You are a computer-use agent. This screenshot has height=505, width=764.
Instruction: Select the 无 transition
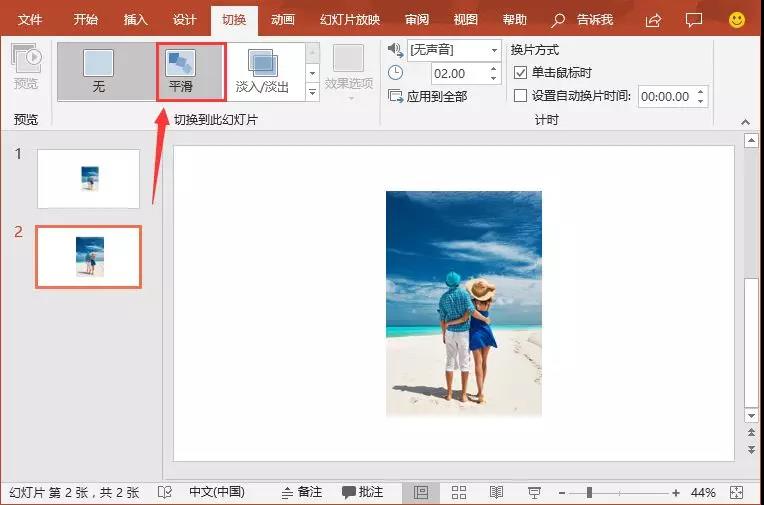click(x=99, y=72)
